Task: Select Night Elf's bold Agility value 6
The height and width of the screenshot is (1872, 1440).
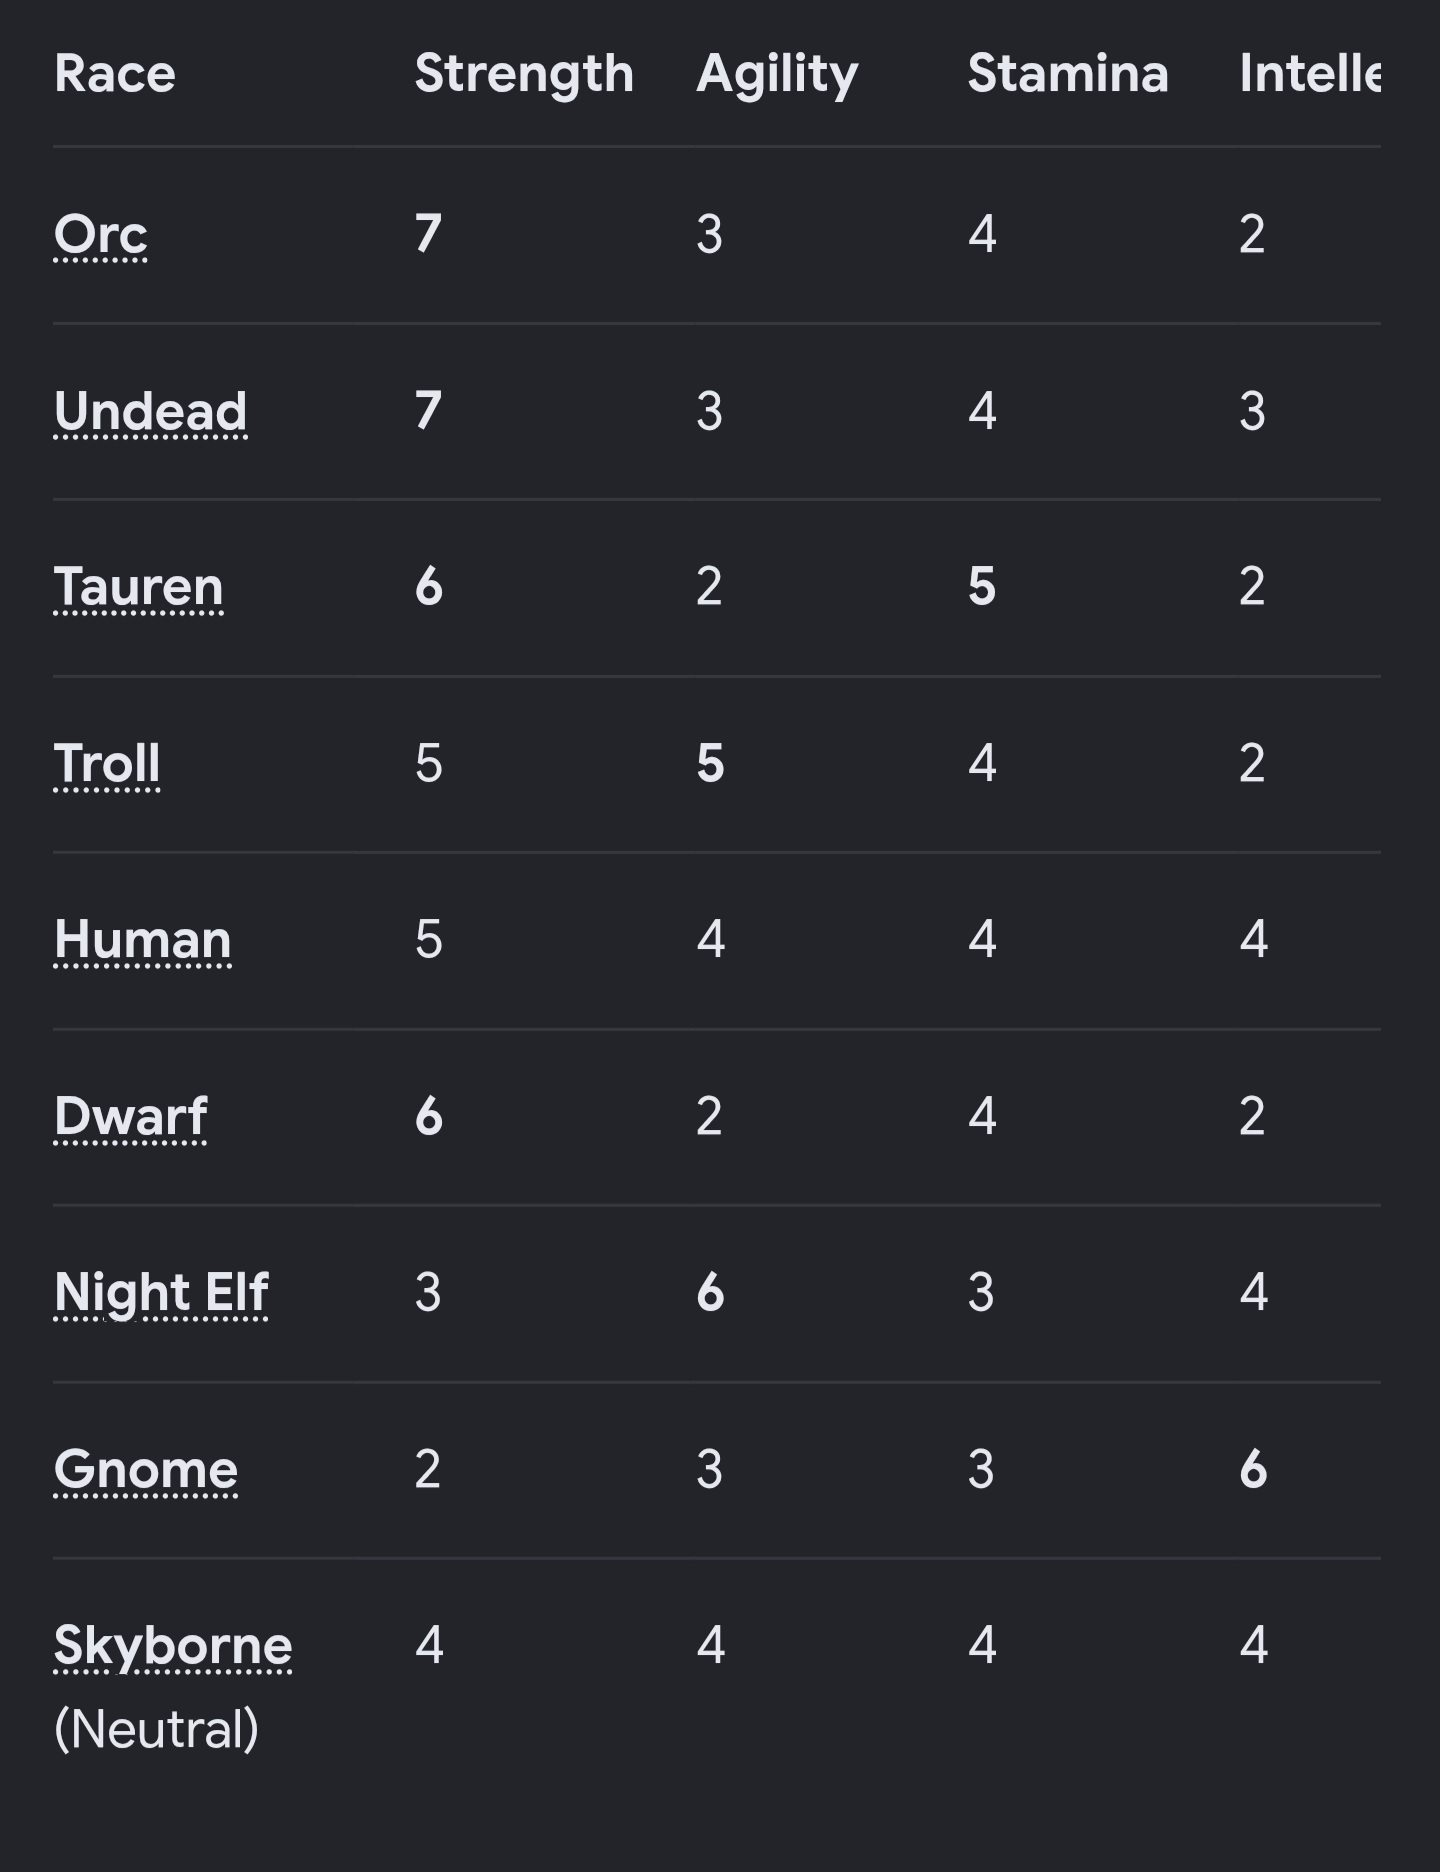Action: click(710, 1293)
